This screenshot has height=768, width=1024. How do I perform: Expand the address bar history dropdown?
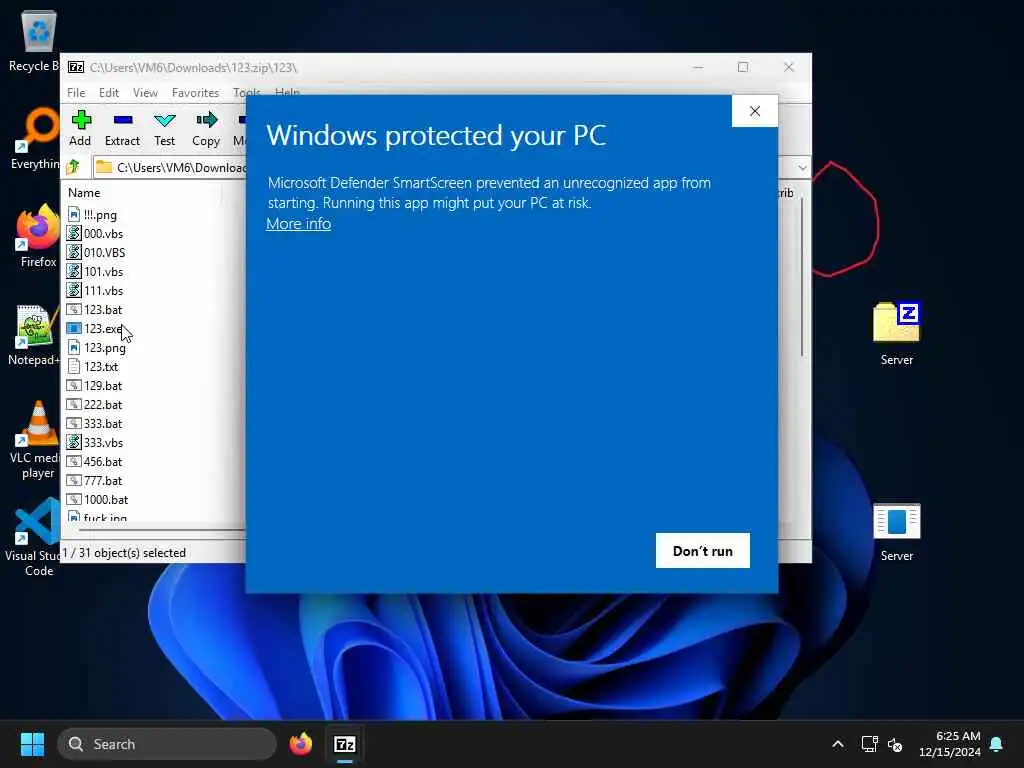tap(802, 167)
